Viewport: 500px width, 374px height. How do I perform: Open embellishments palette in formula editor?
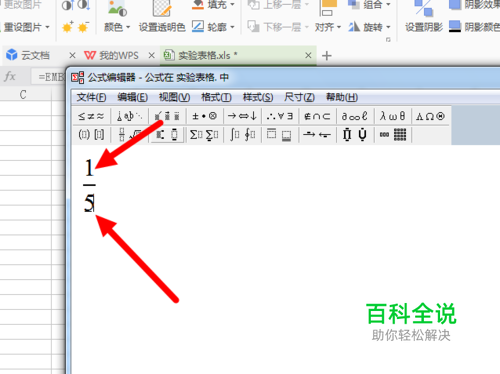click(x=167, y=116)
